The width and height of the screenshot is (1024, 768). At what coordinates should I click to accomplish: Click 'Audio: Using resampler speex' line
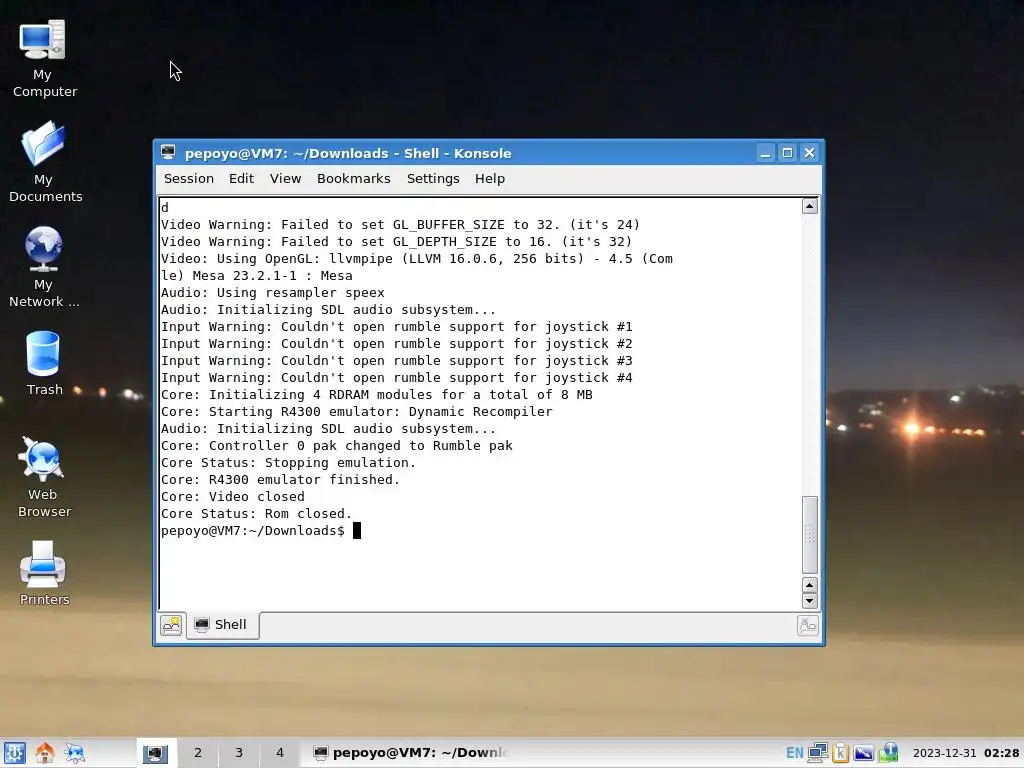(x=273, y=293)
